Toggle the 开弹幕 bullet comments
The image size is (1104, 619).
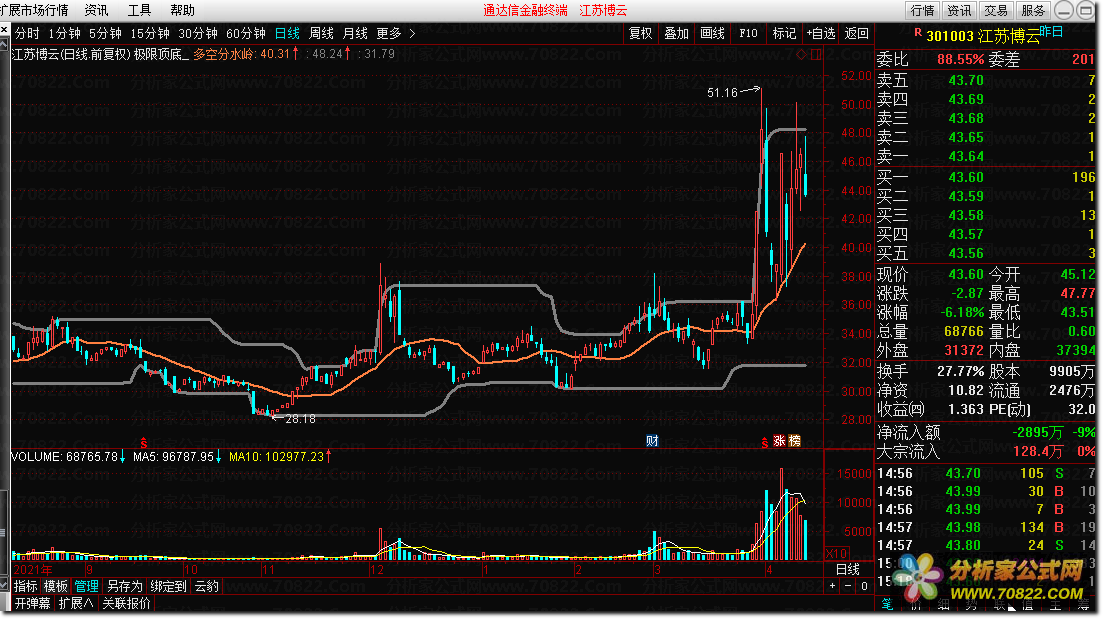click(33, 604)
